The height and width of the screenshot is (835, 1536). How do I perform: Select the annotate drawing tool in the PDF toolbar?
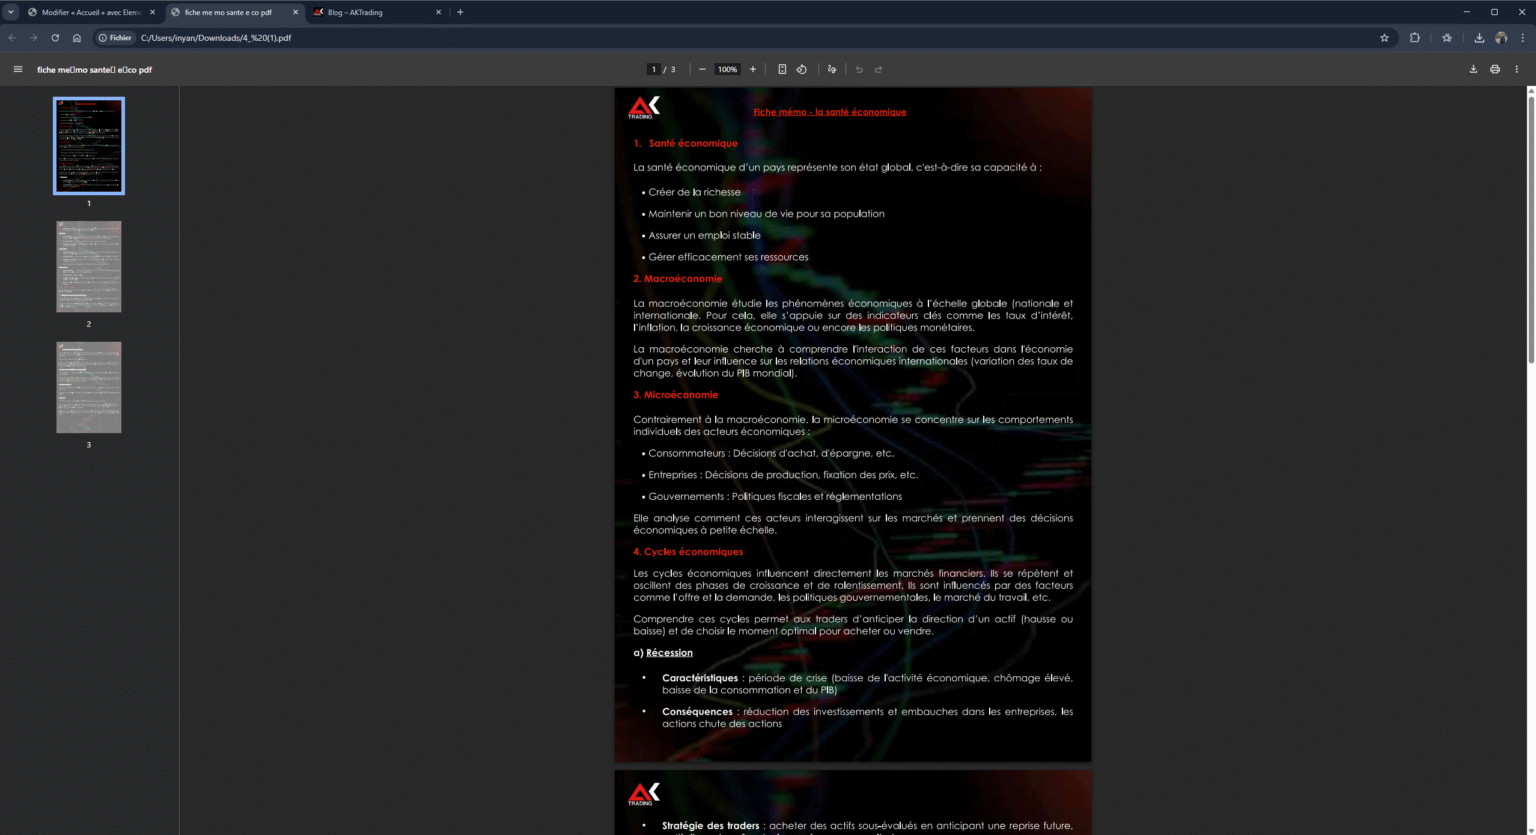[832, 69]
